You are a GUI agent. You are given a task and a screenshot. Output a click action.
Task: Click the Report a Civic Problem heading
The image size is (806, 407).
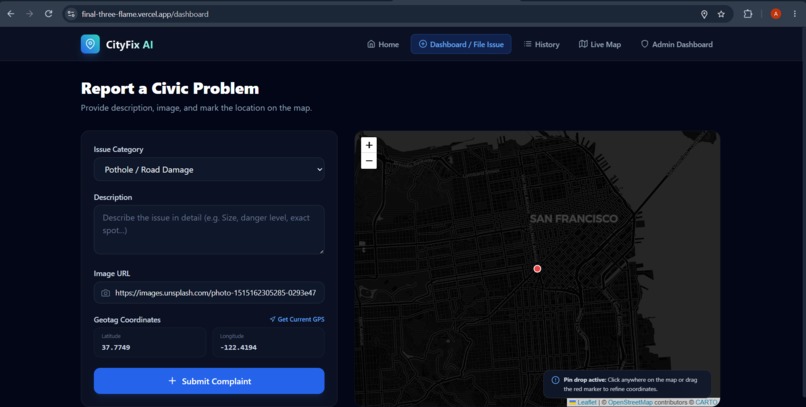pos(170,88)
